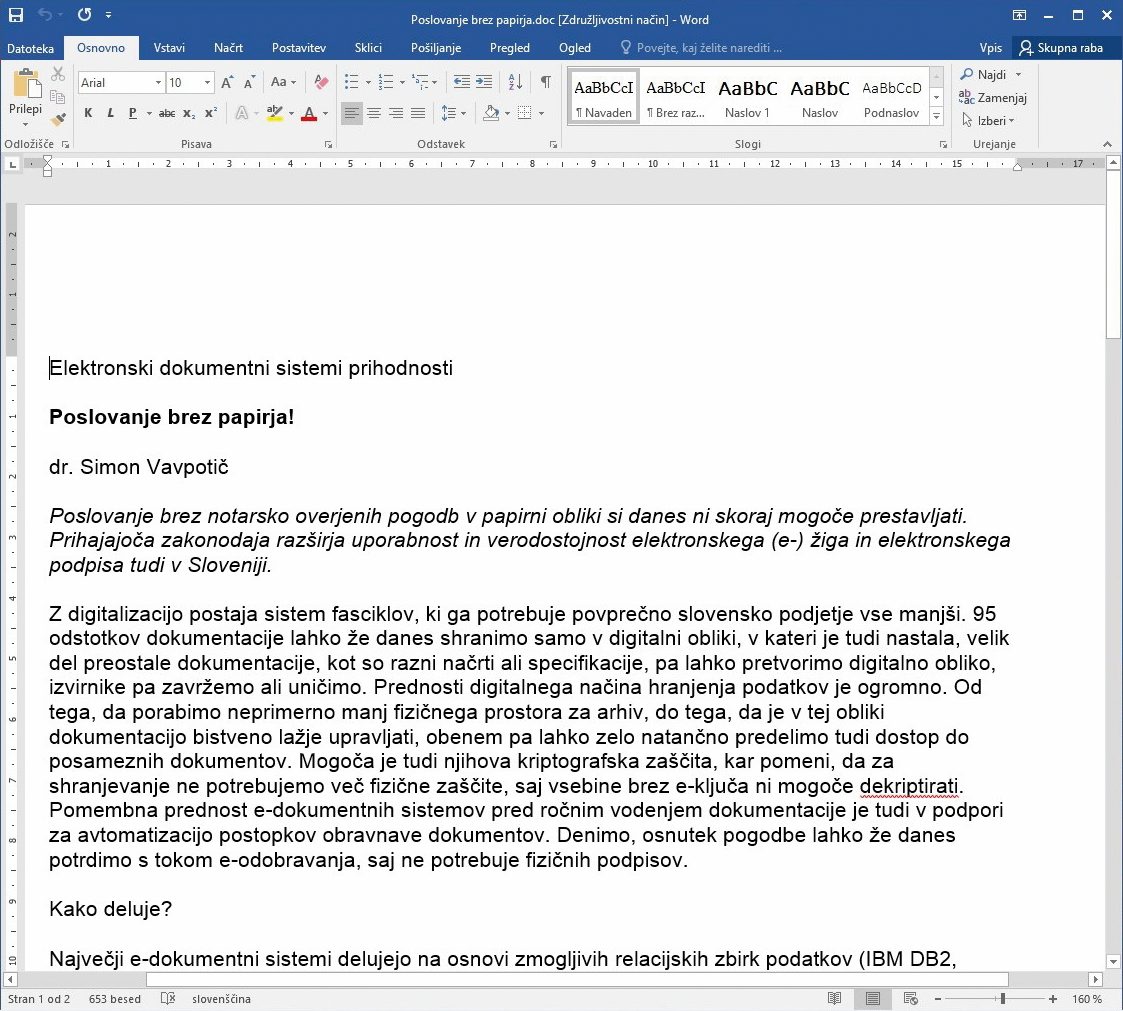Viewport: 1123px width, 1011px height.
Task: Toggle superscript formatting
Action: point(211,113)
